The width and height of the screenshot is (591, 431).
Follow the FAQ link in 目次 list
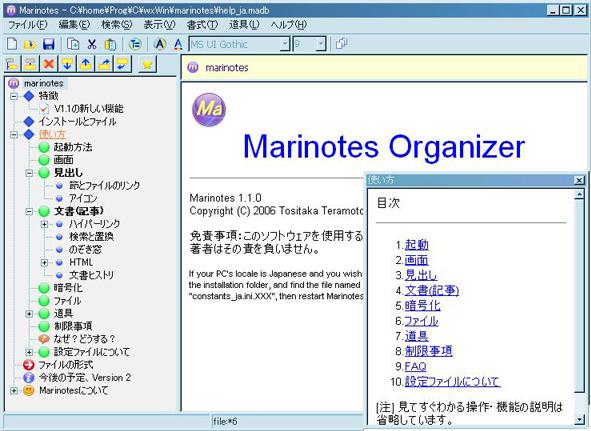pos(416,367)
